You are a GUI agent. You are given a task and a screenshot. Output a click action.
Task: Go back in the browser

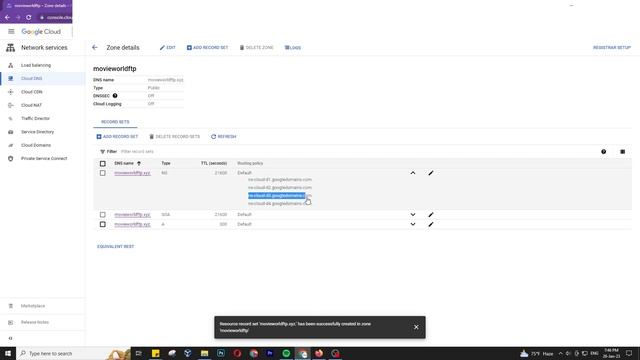click(7, 18)
